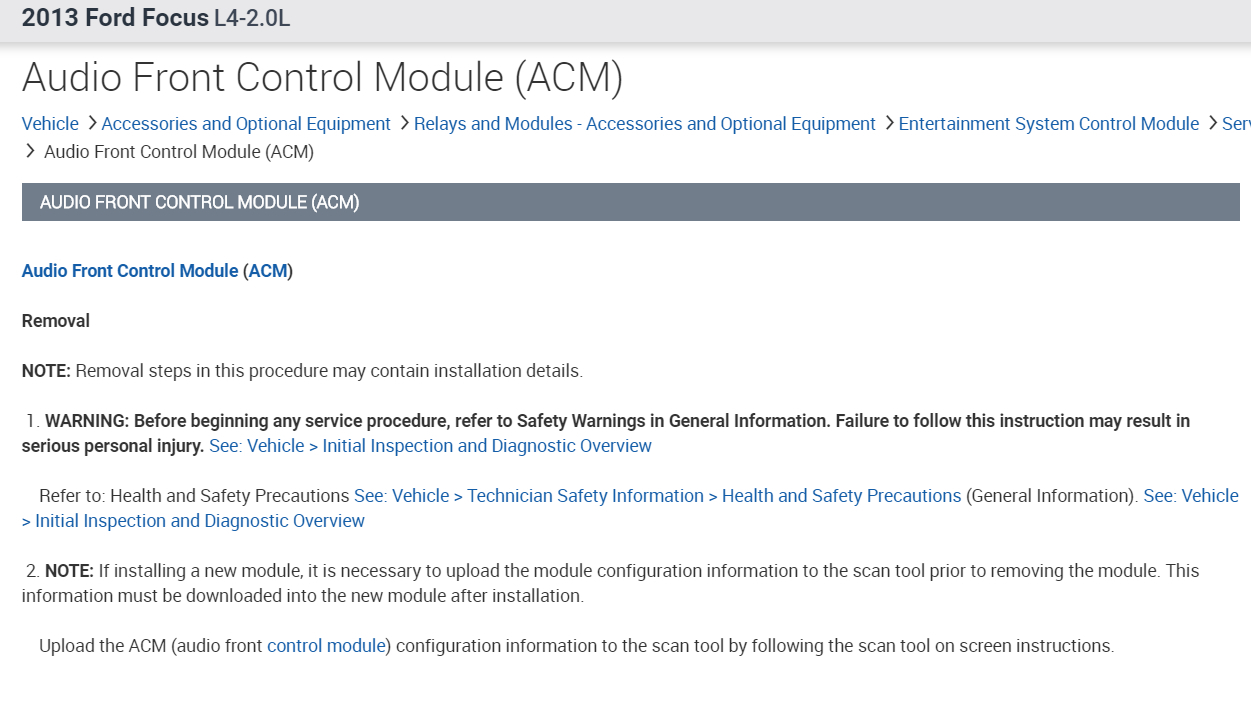Click the large Audio Front Control Module heading
The image size is (1251, 712).
click(x=322, y=78)
